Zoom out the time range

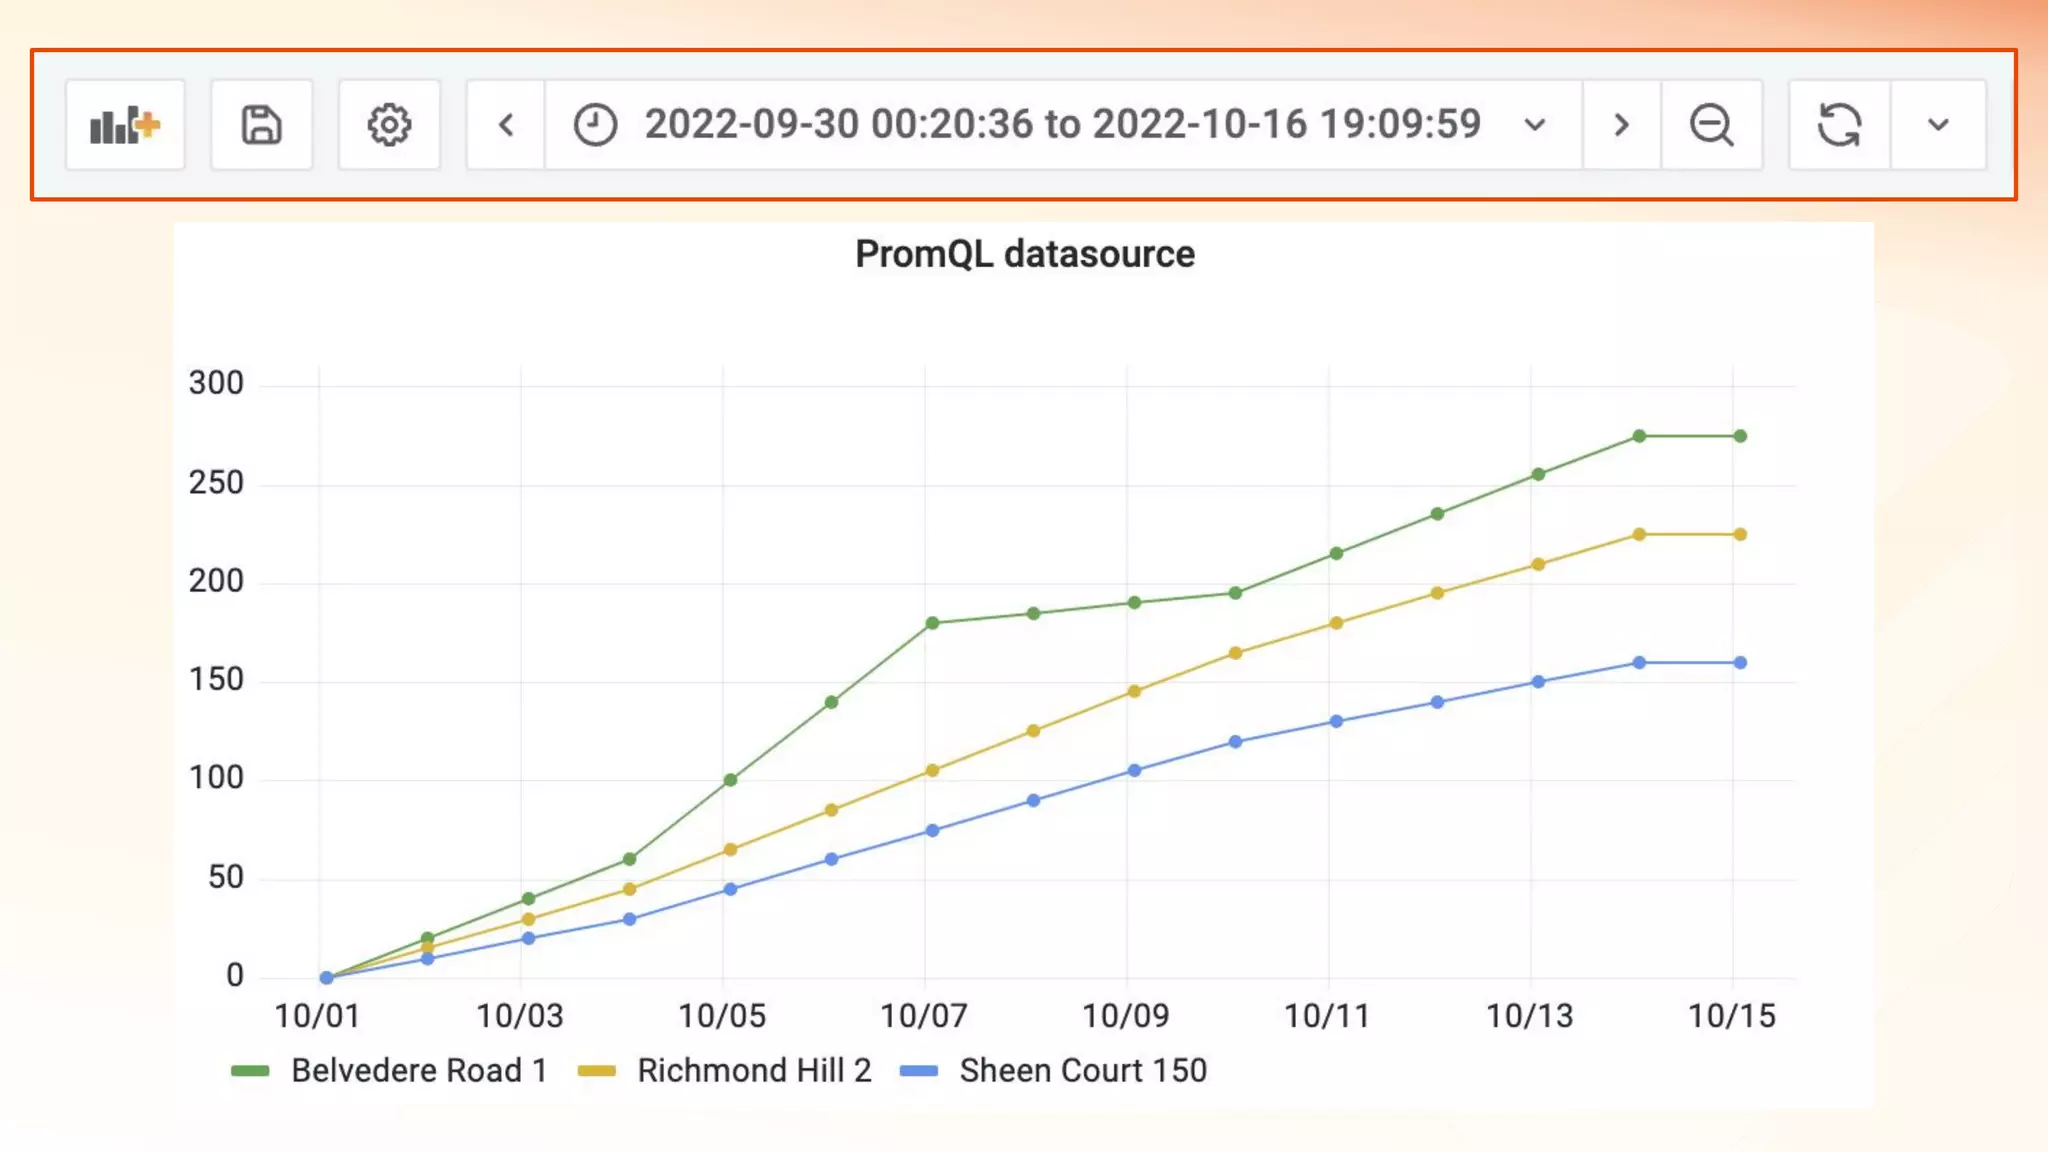pyautogui.click(x=1711, y=125)
